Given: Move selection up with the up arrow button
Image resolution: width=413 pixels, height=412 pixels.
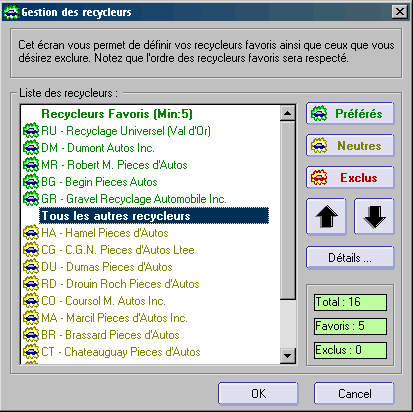Looking at the screenshot, I should coord(326,217).
